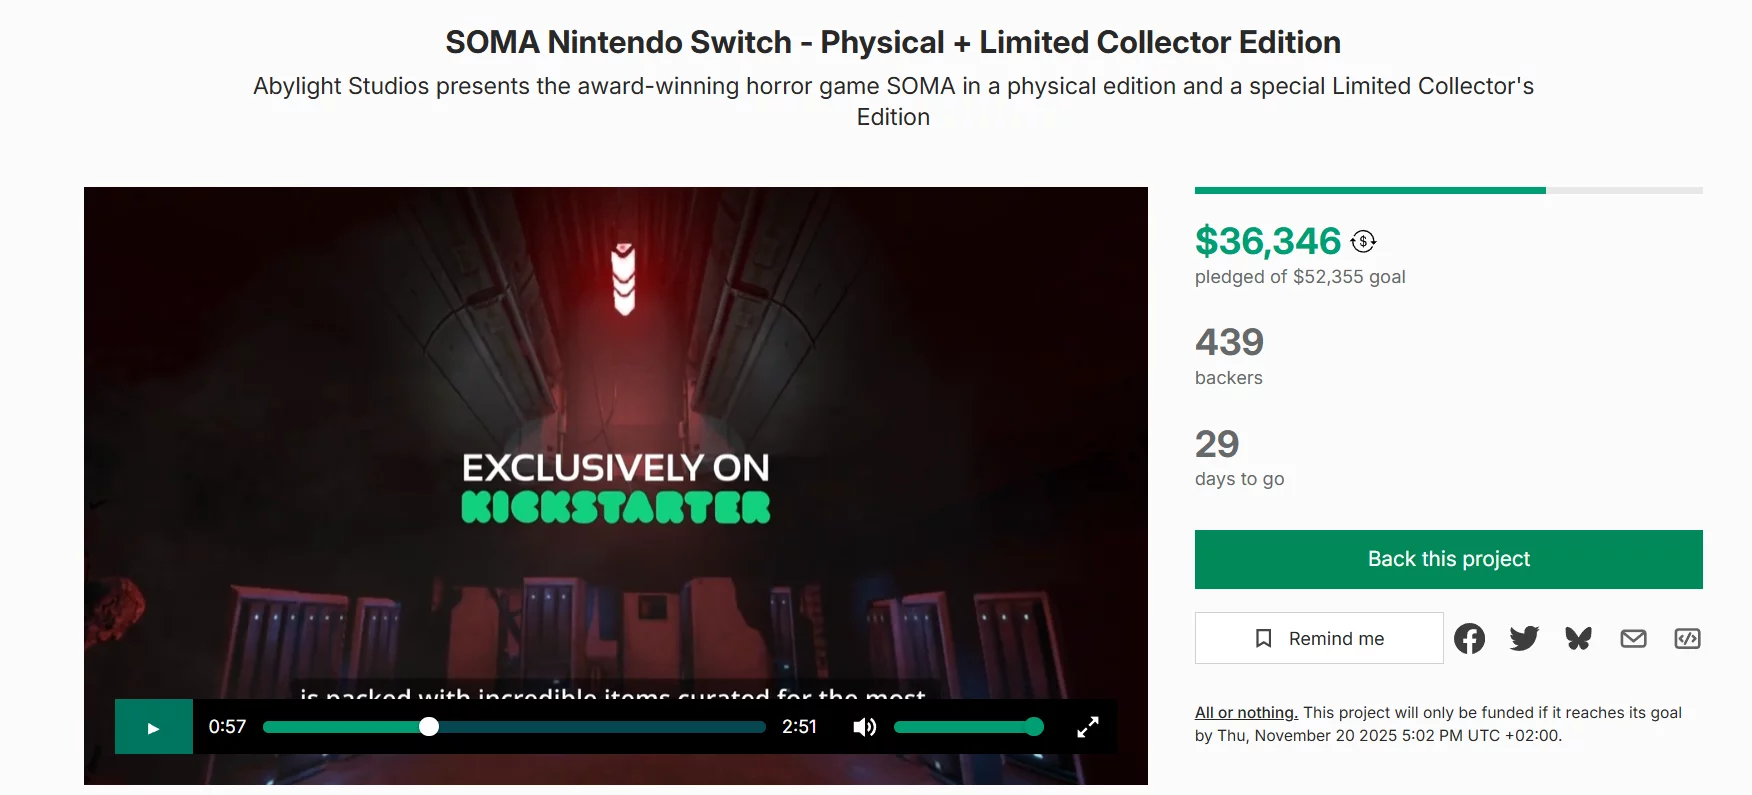Click the SOMA Nintendo Switch project title
Viewport: 1752px width, 795px height.
892,42
